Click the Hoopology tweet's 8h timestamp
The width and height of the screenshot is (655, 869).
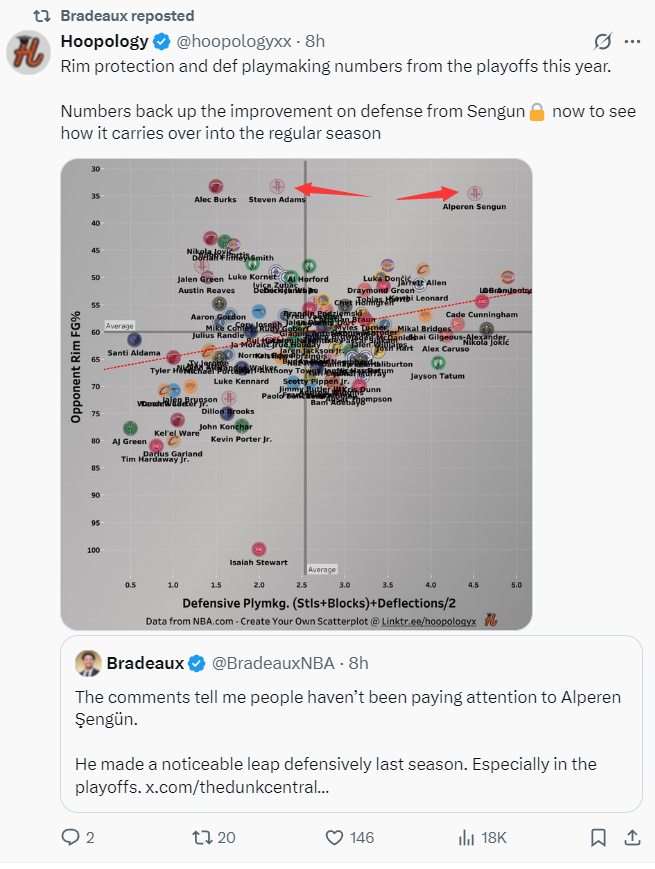pyautogui.click(x=316, y=42)
